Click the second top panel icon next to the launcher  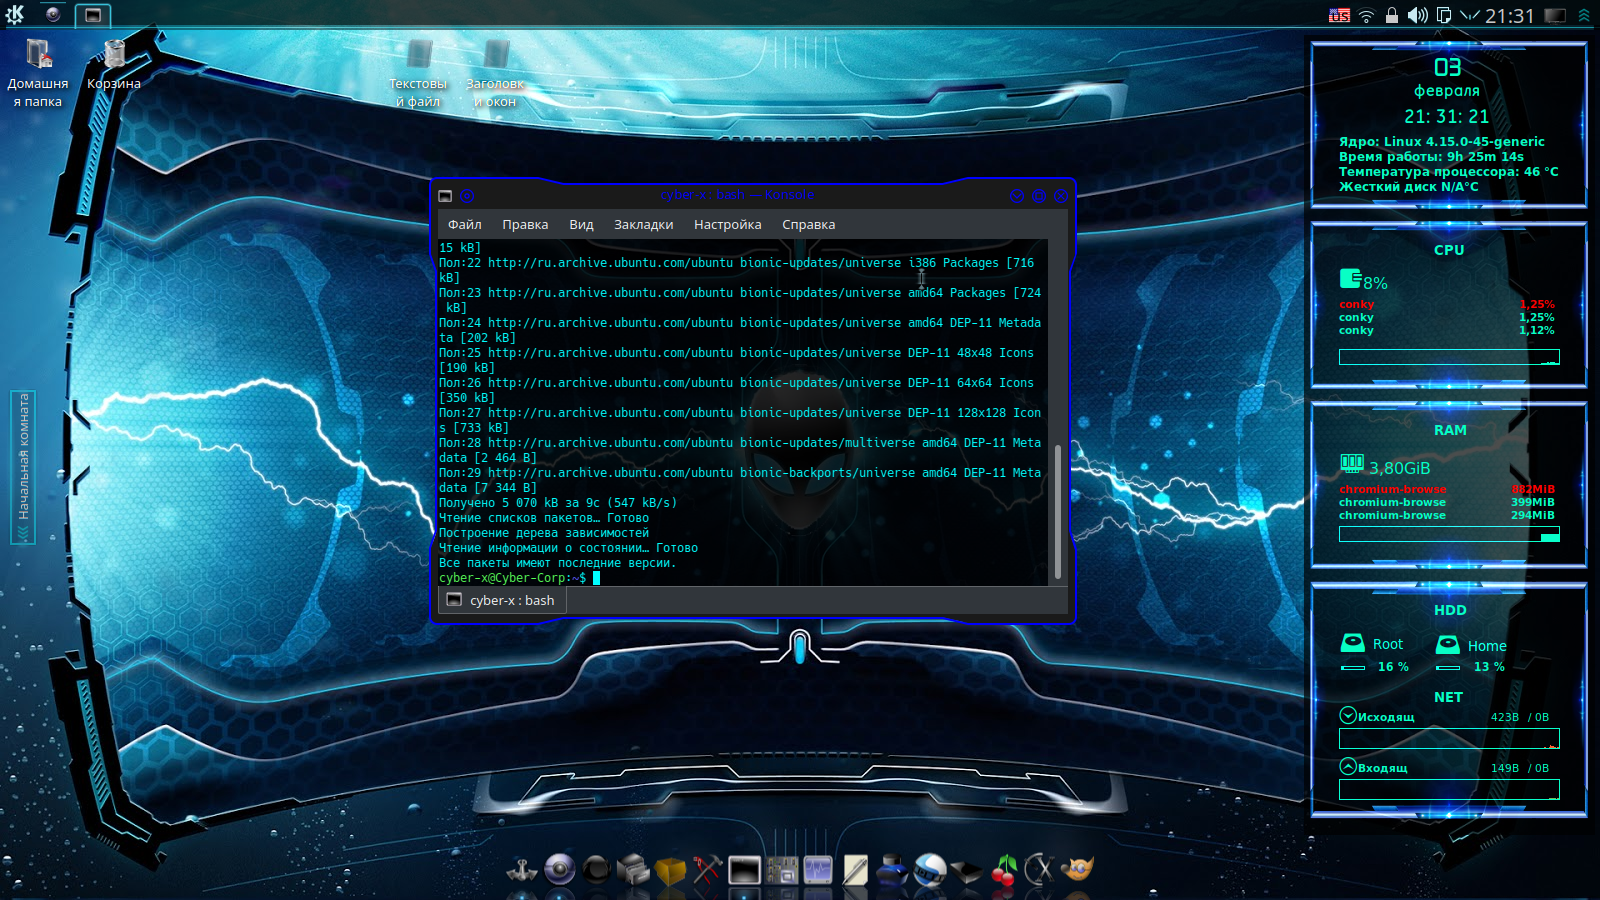point(53,14)
